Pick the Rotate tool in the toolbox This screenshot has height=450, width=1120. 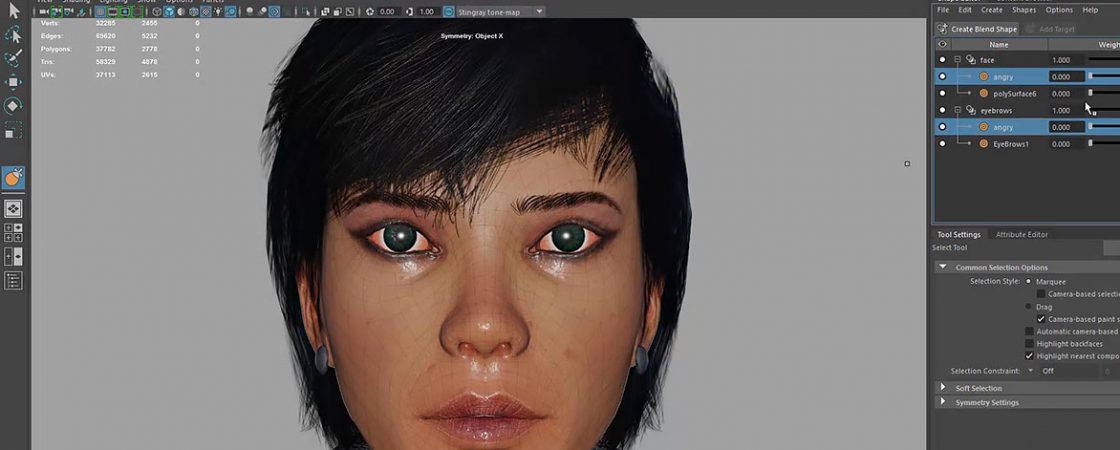pos(14,106)
